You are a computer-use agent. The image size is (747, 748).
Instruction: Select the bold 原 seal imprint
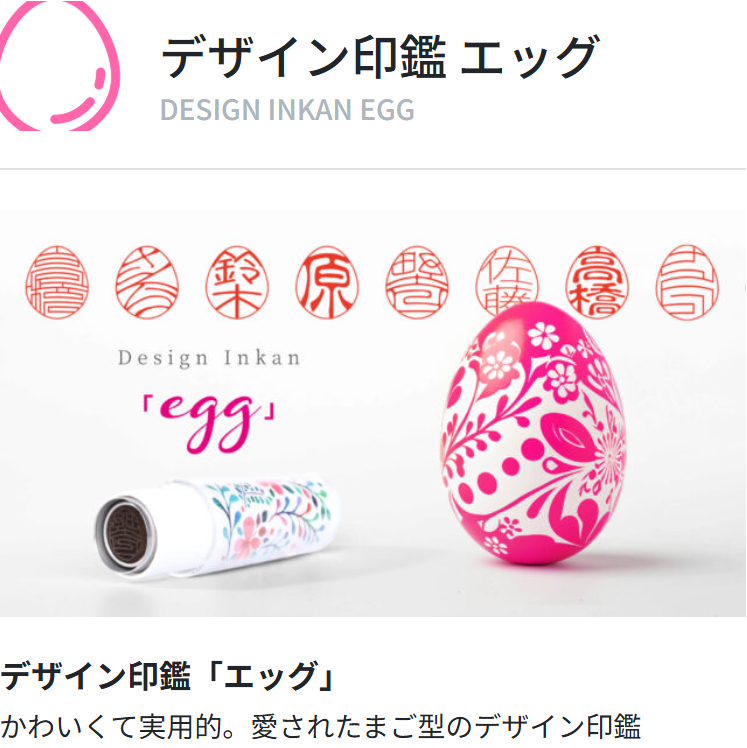(x=327, y=282)
